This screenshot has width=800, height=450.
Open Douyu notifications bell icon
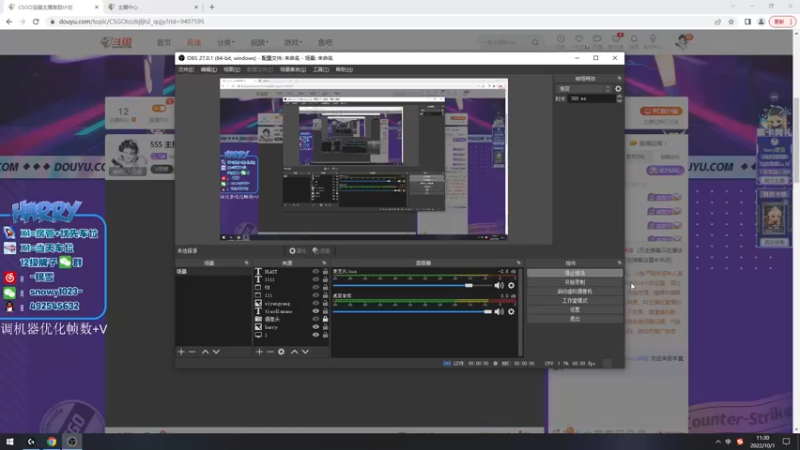point(634,39)
